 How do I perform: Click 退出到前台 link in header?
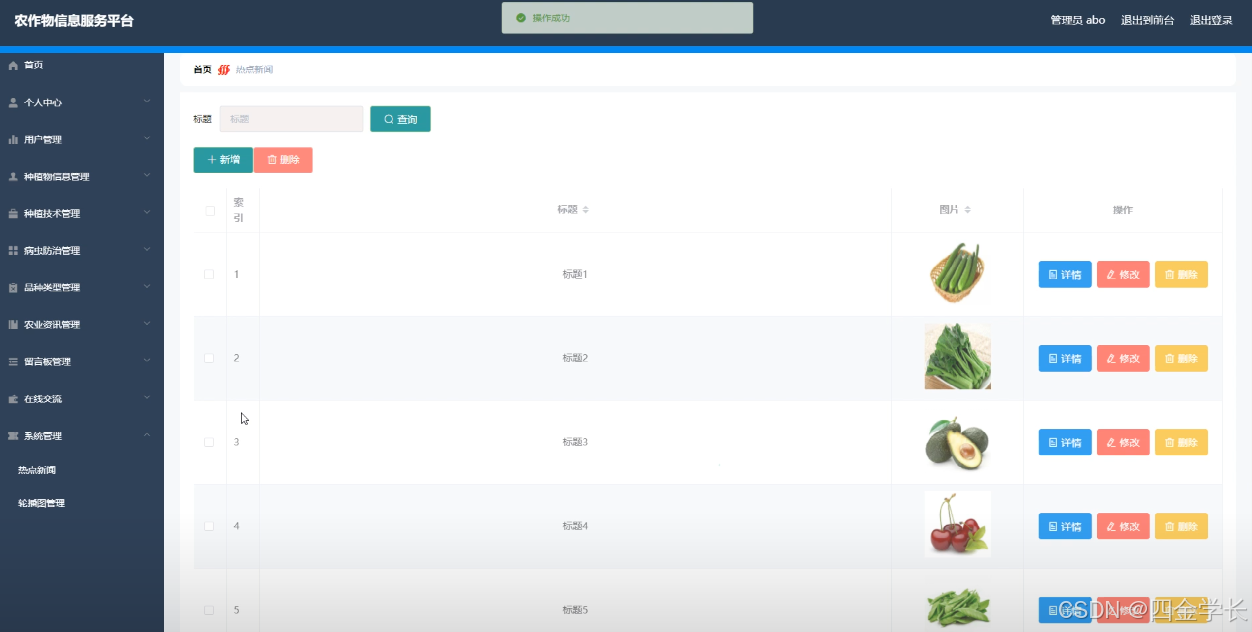(1148, 20)
